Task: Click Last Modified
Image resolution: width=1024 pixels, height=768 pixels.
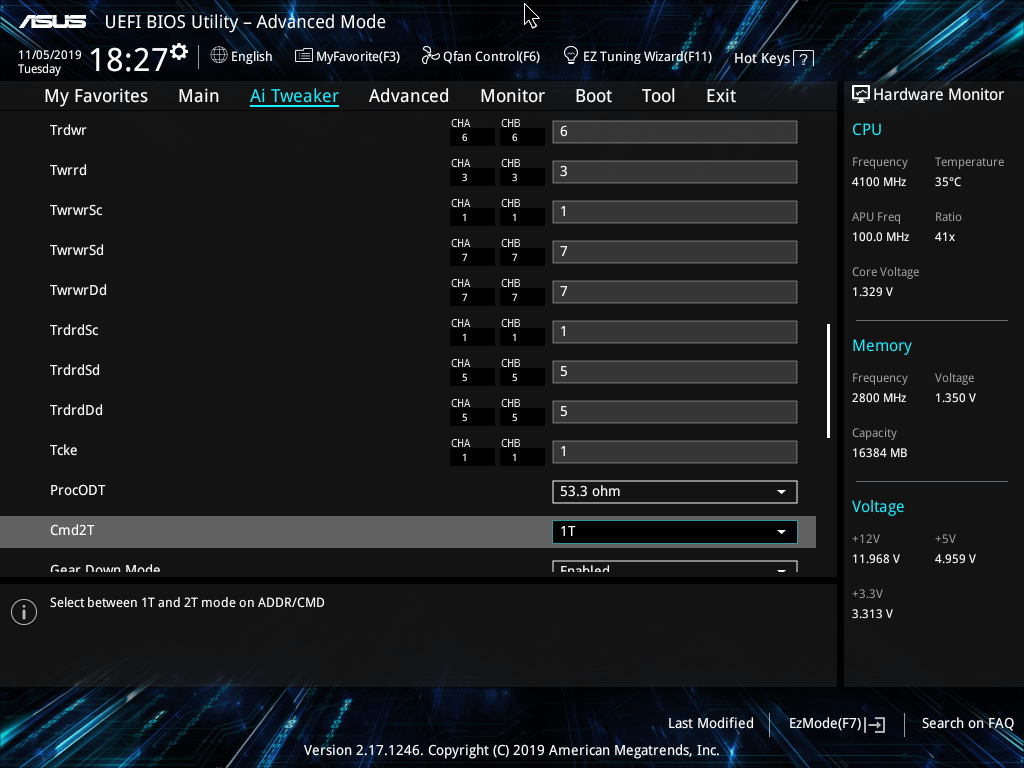Action: click(x=711, y=723)
